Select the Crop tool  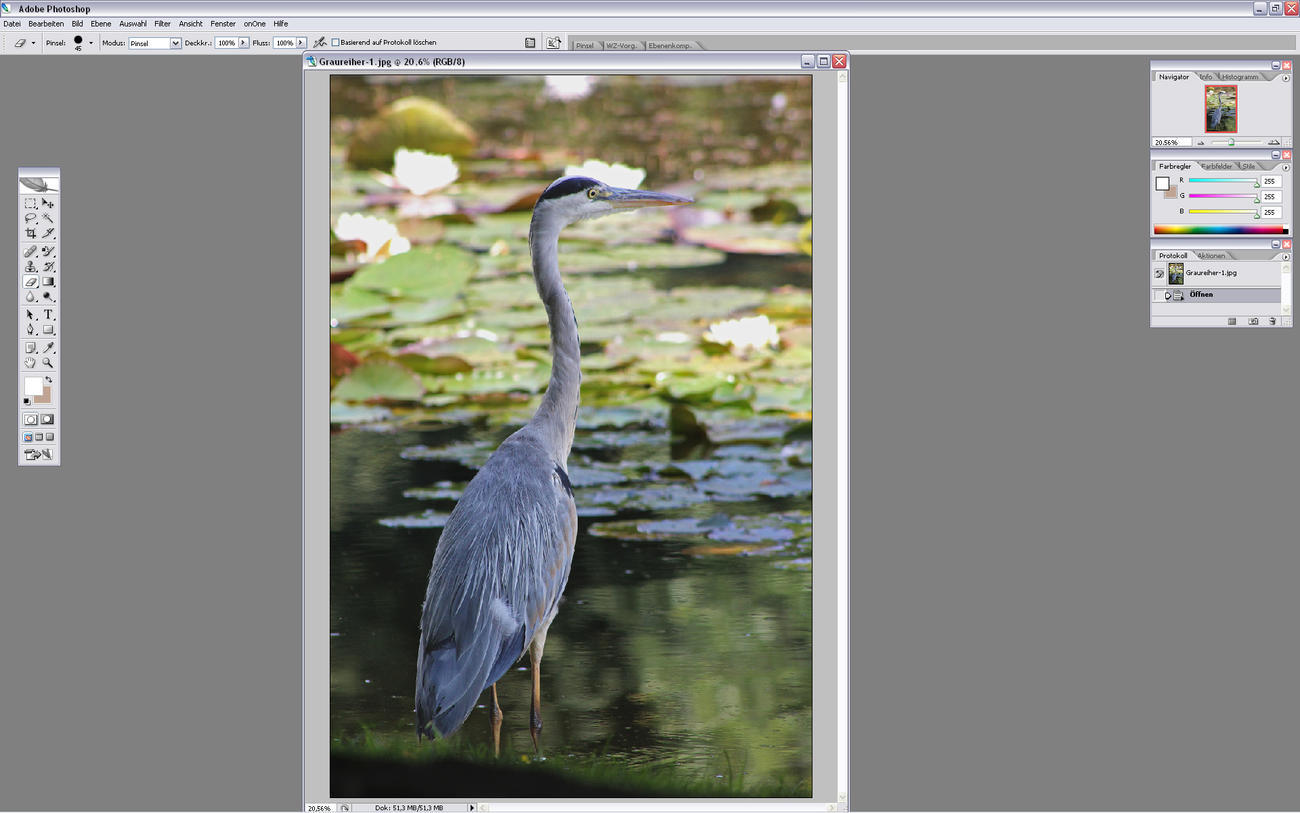(x=31, y=232)
